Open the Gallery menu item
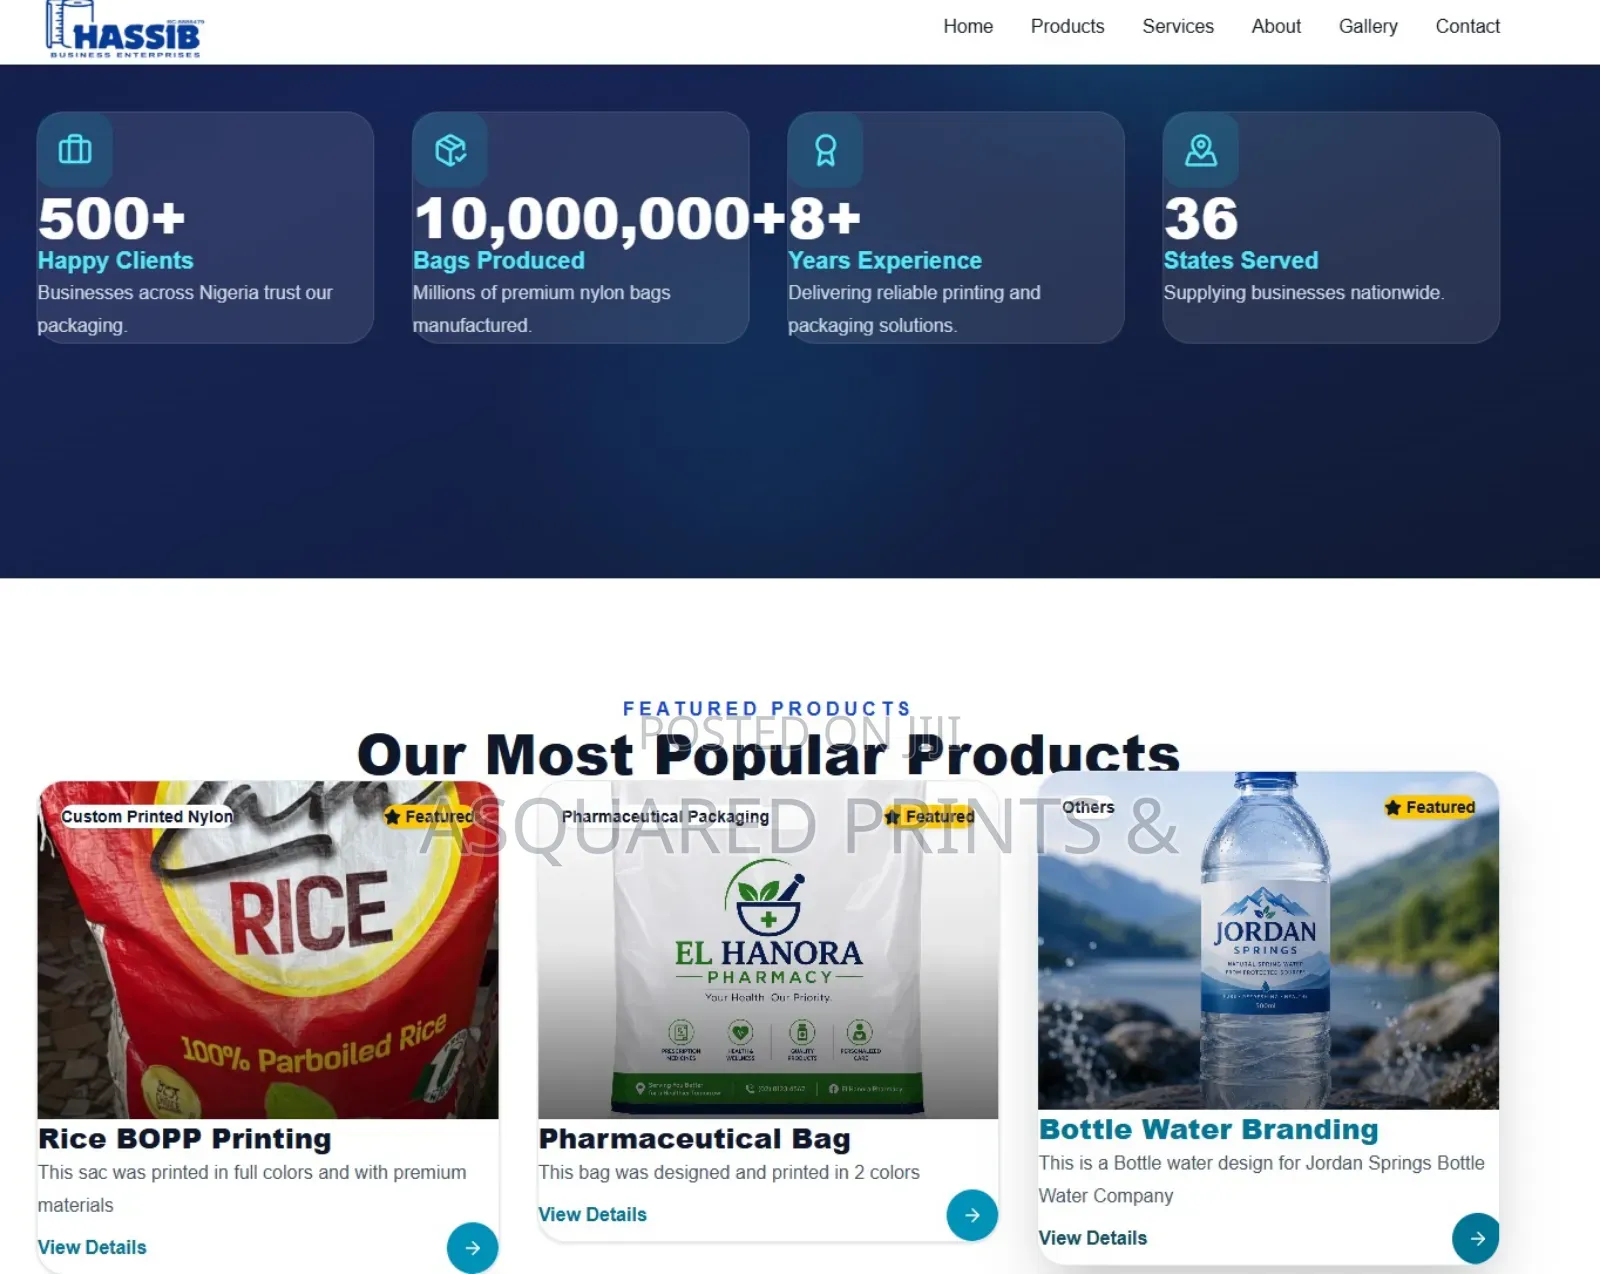The height and width of the screenshot is (1274, 1600). 1368,26
